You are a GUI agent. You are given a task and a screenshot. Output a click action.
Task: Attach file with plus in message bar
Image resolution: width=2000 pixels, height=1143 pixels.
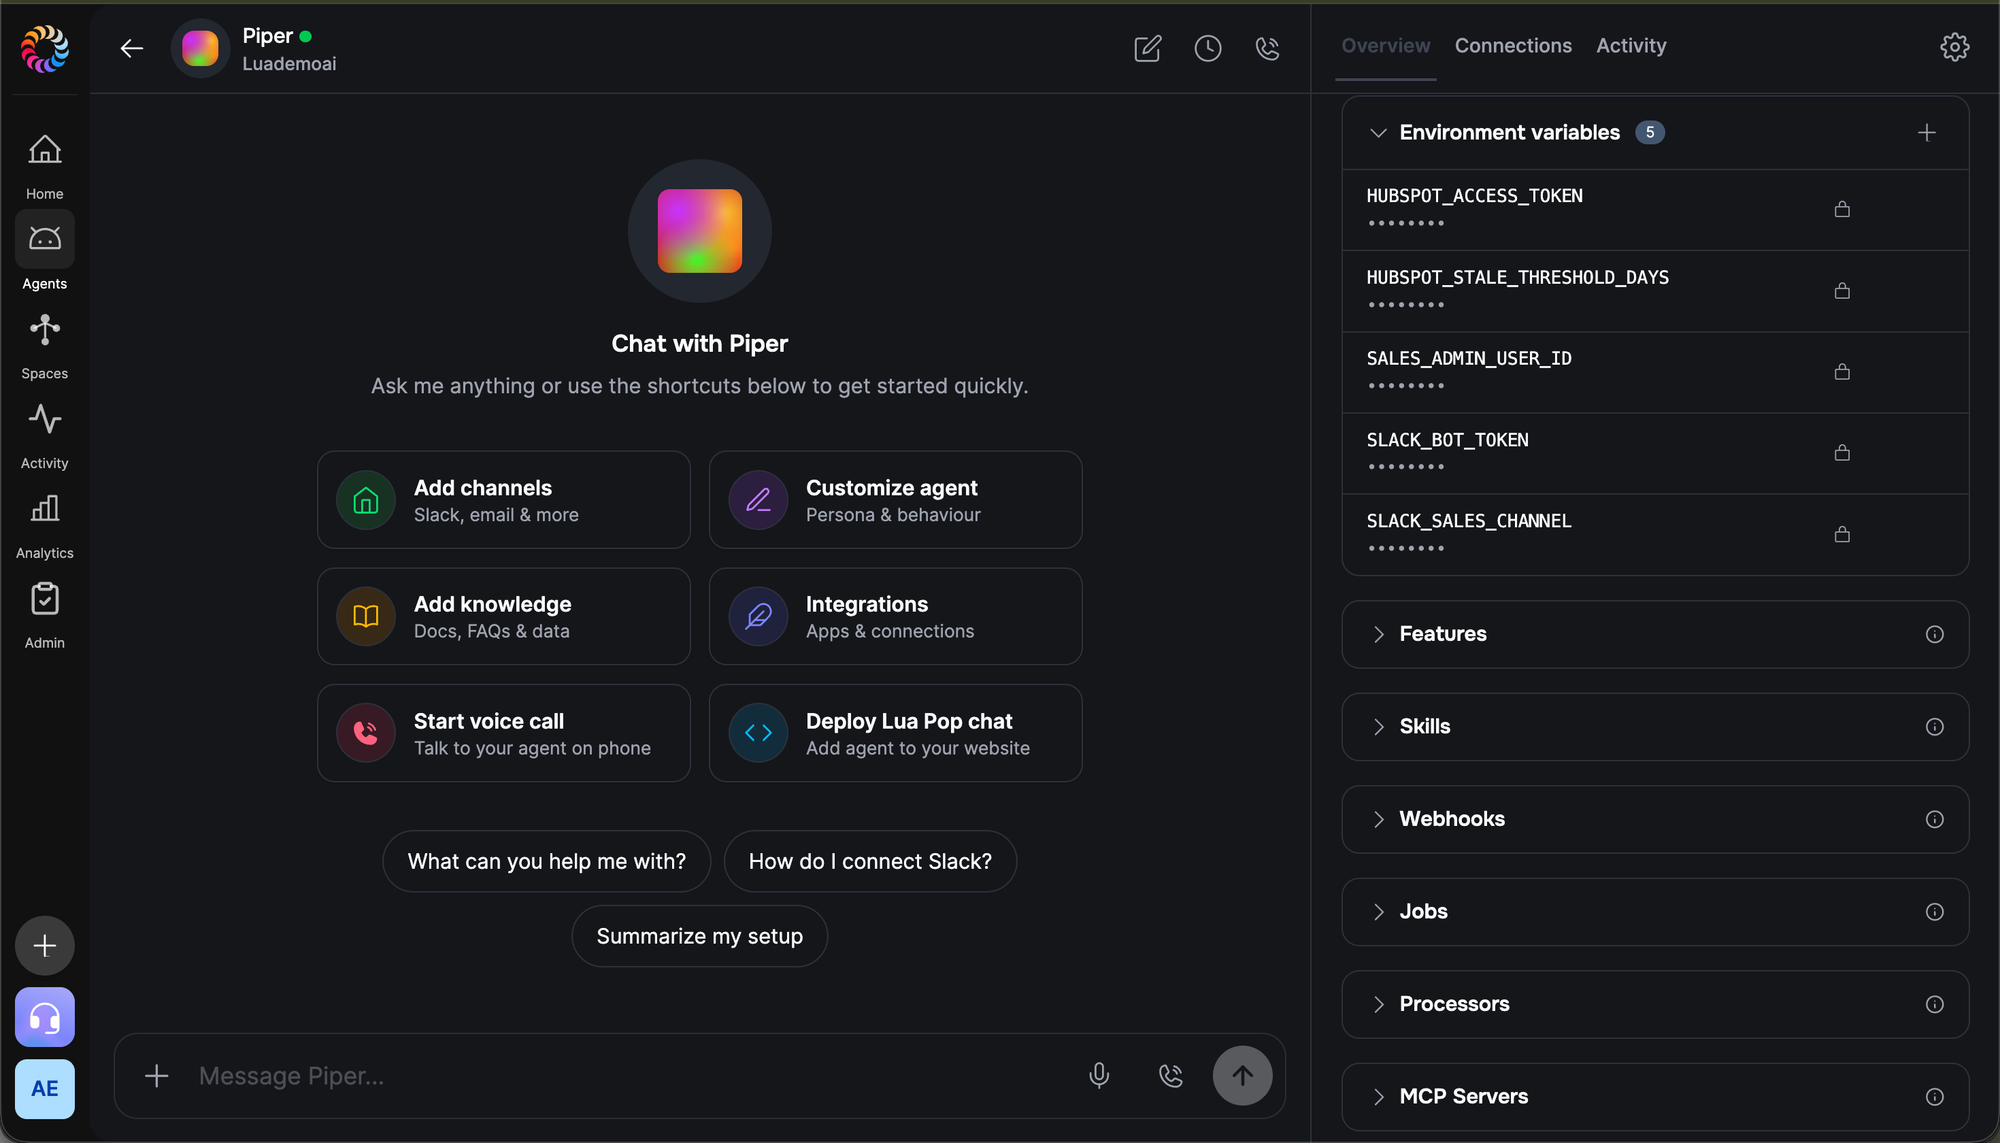point(156,1076)
